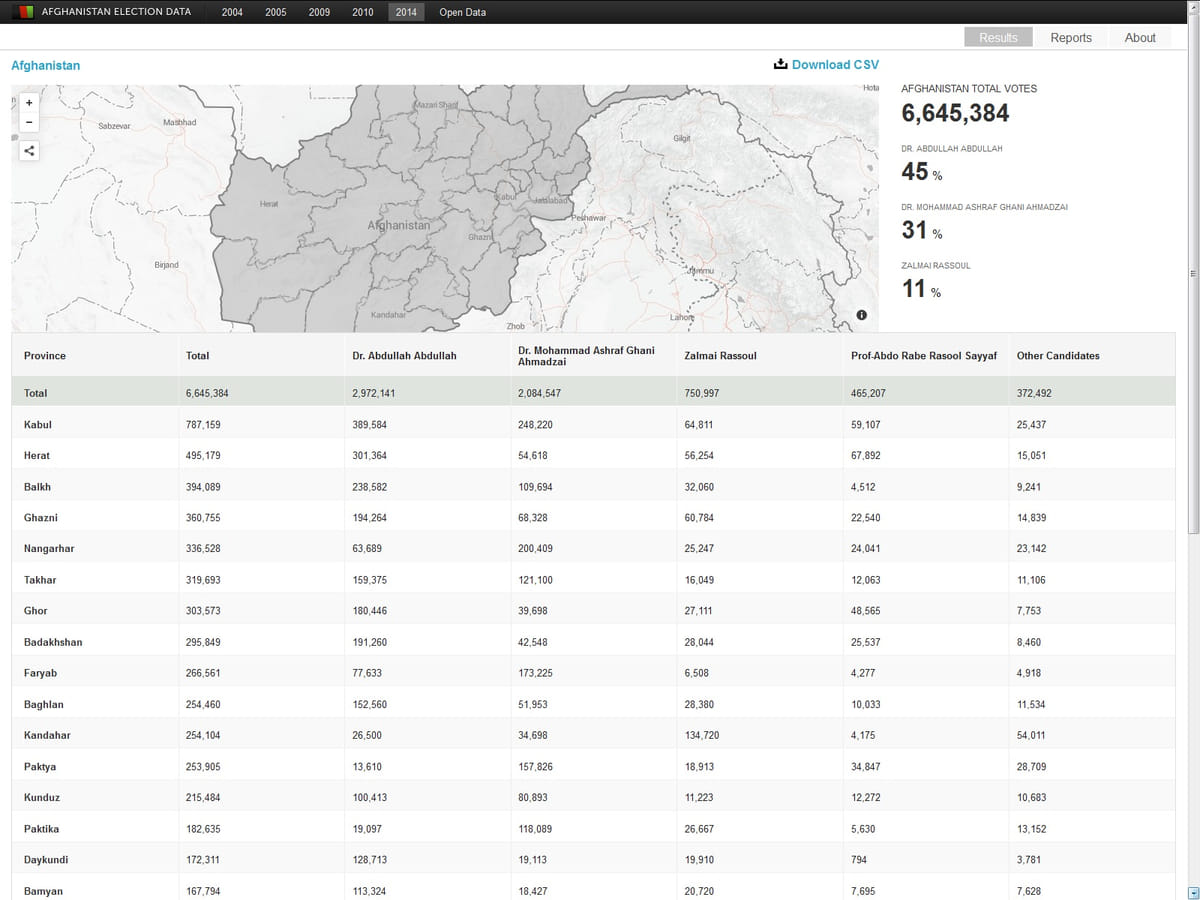Open the map info attribution icon
Screen dimensions: 1200x900
click(861, 315)
